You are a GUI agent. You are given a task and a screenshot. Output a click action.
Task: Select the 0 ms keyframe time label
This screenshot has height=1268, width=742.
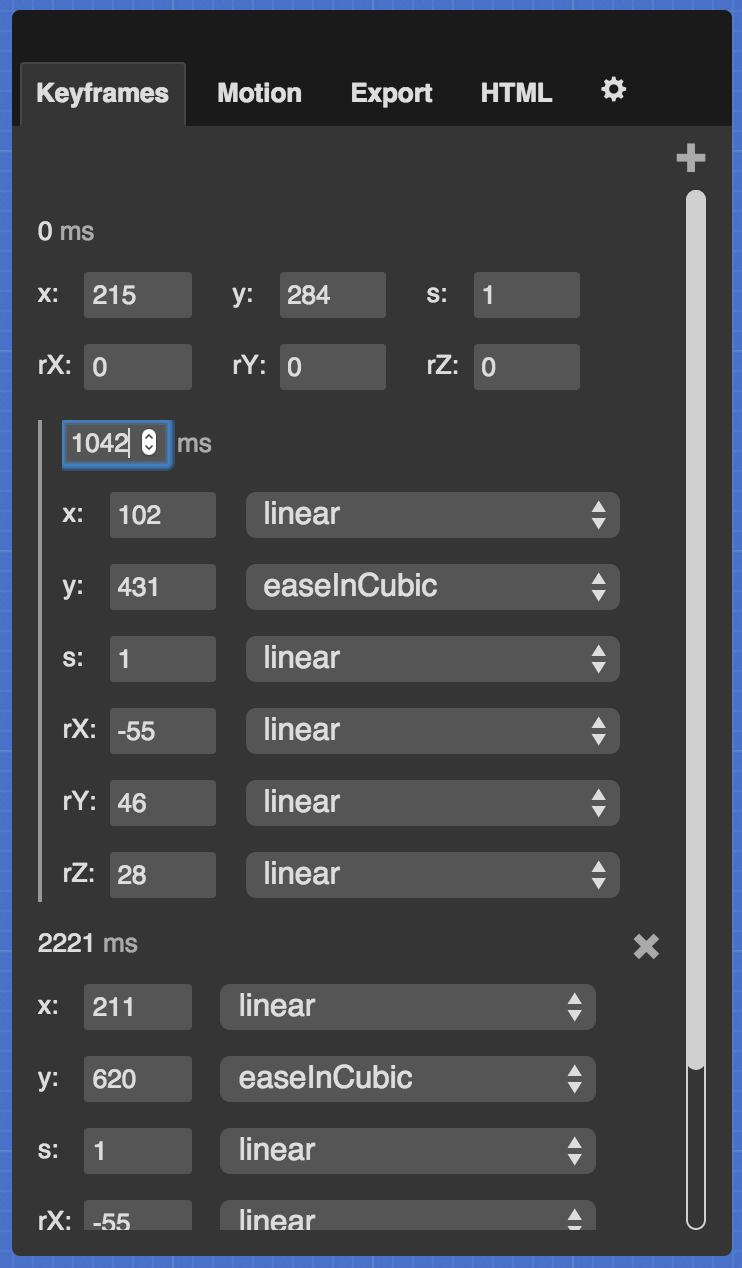click(x=66, y=232)
